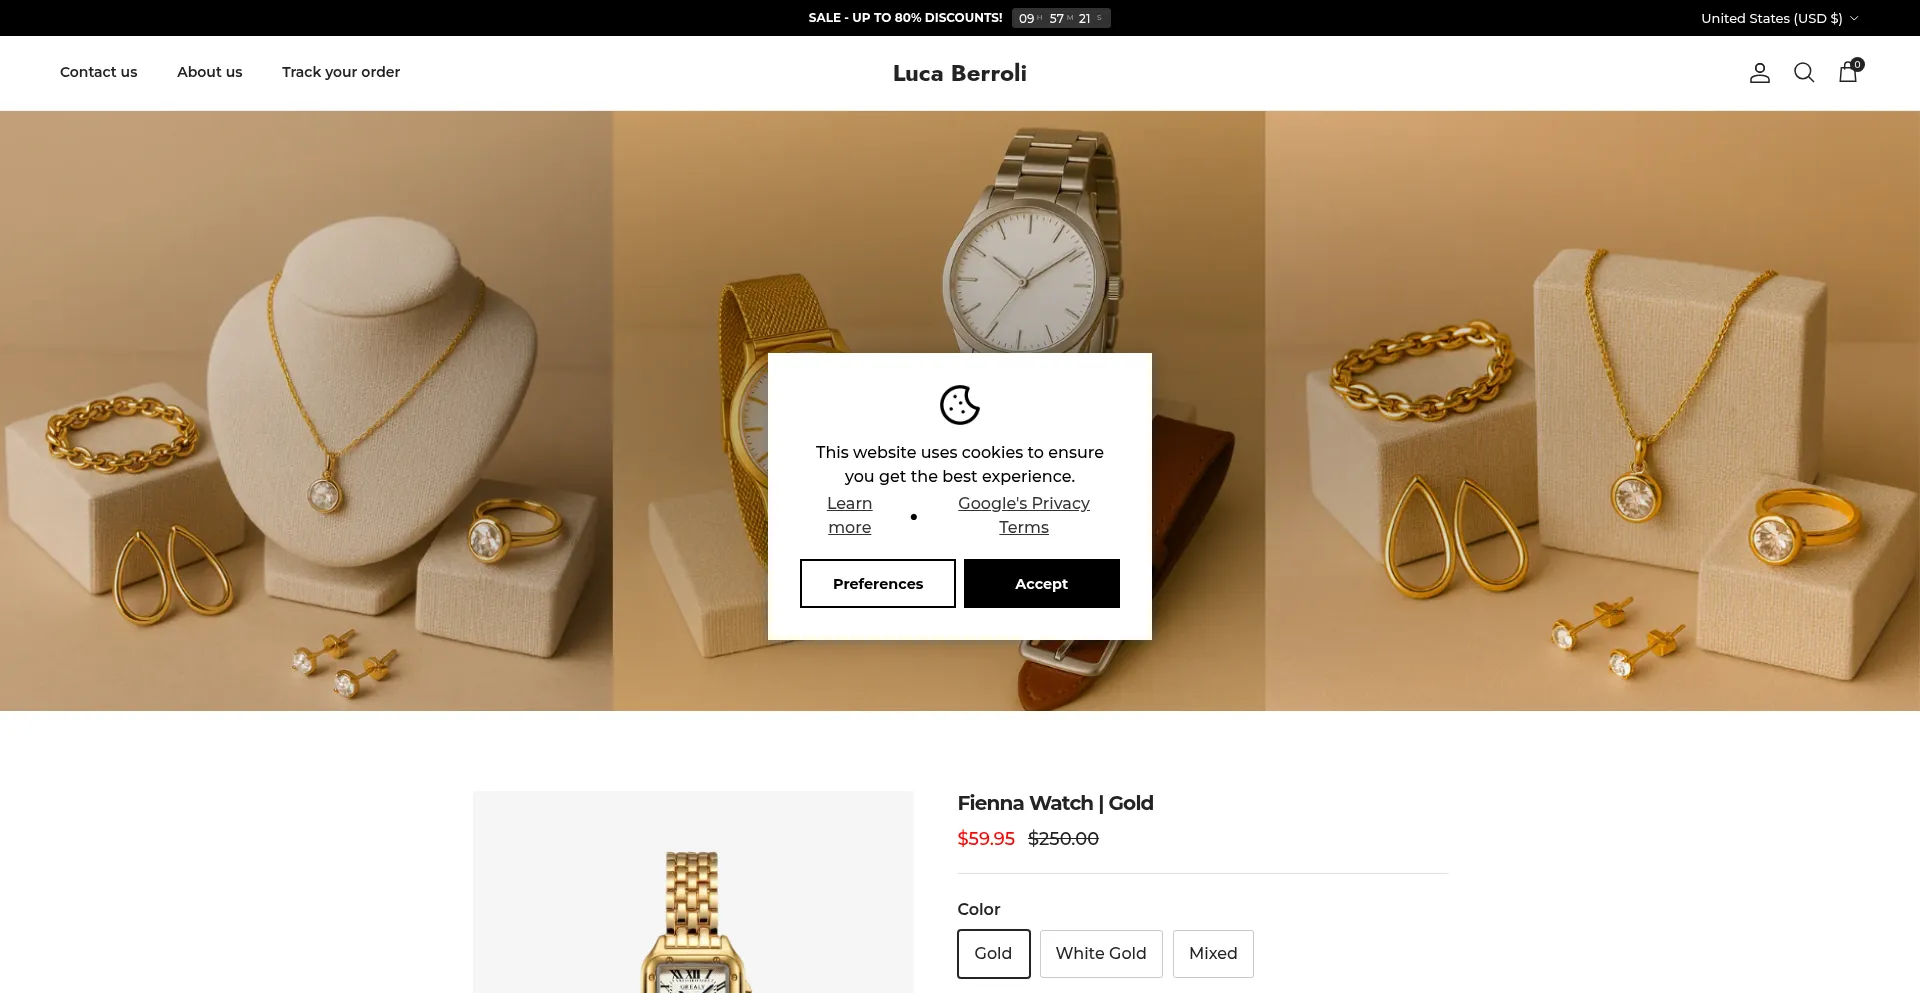Image resolution: width=1920 pixels, height=993 pixels.
Task: Follow the Learn more link
Action: [x=849, y=515]
